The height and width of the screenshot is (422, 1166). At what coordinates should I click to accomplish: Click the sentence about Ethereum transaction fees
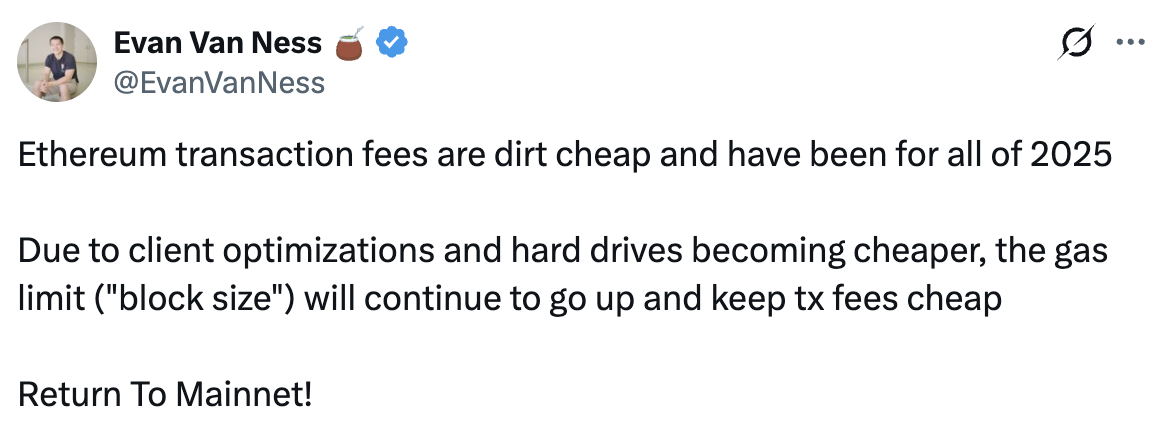coord(565,157)
